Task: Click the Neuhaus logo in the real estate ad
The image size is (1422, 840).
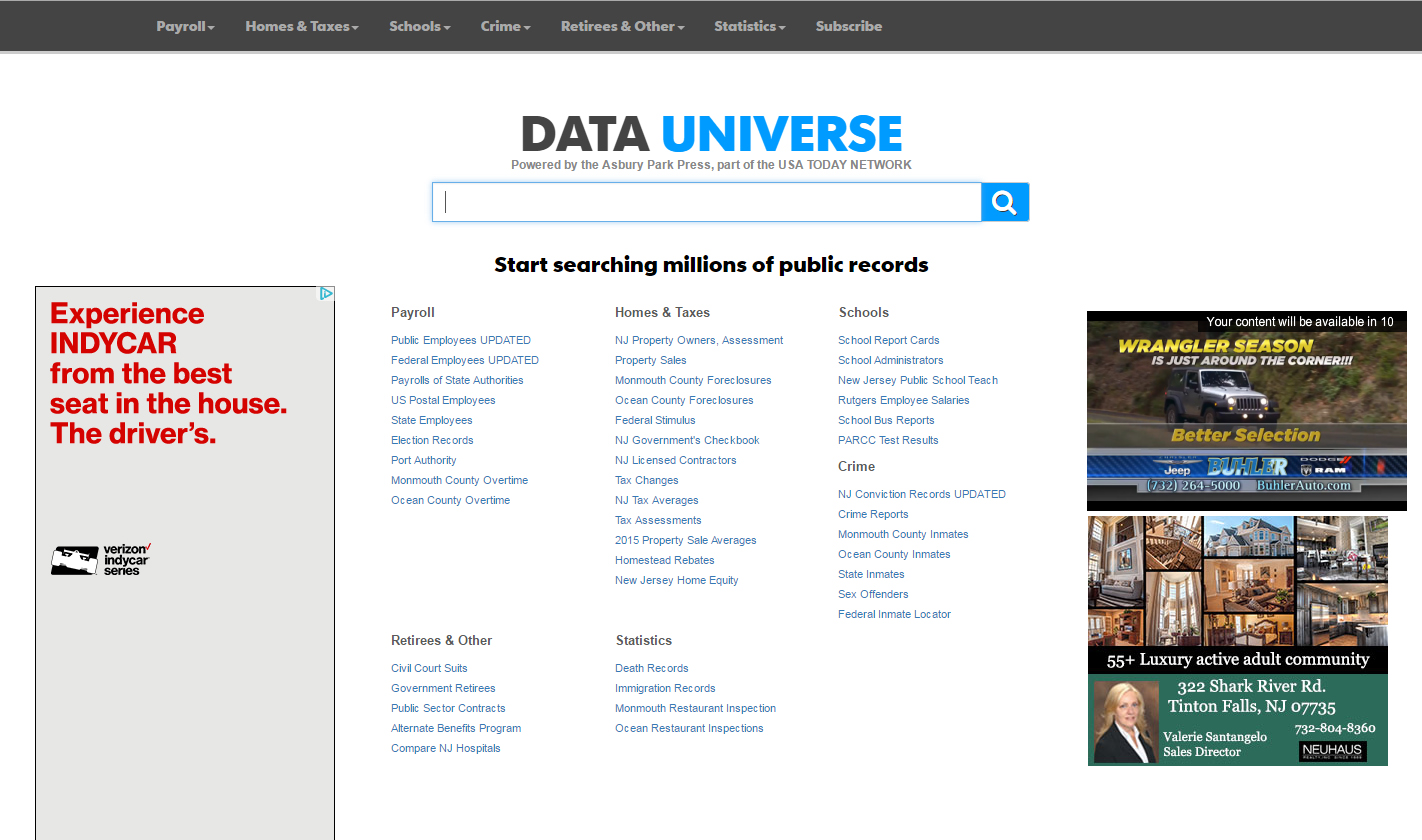Action: point(1332,751)
